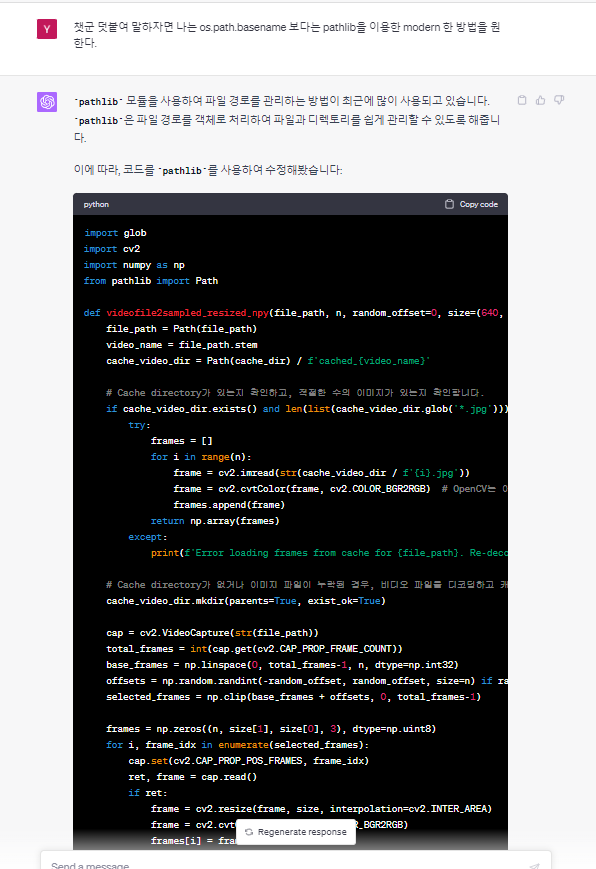Click the line 'import glob'
Screen dimensions: 596x869
(115, 233)
